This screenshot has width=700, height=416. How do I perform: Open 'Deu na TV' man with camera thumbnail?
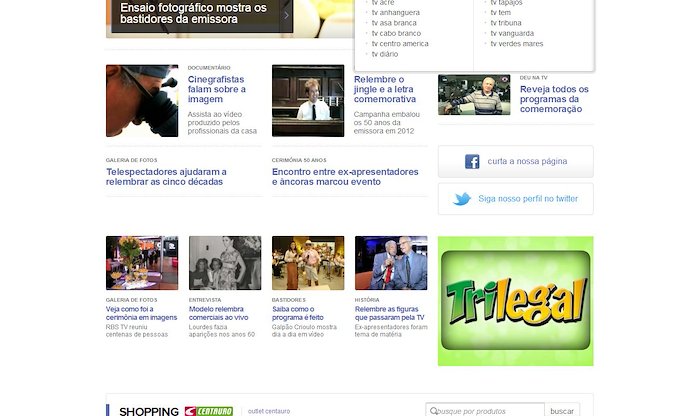(474, 95)
